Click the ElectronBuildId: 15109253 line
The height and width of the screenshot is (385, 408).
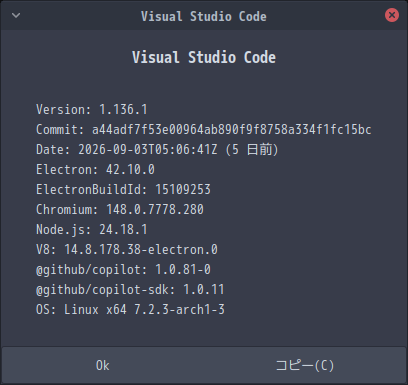point(123,190)
